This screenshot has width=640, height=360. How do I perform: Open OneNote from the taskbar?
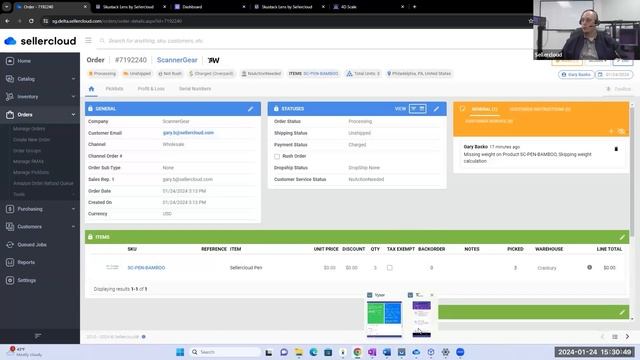click(372, 352)
